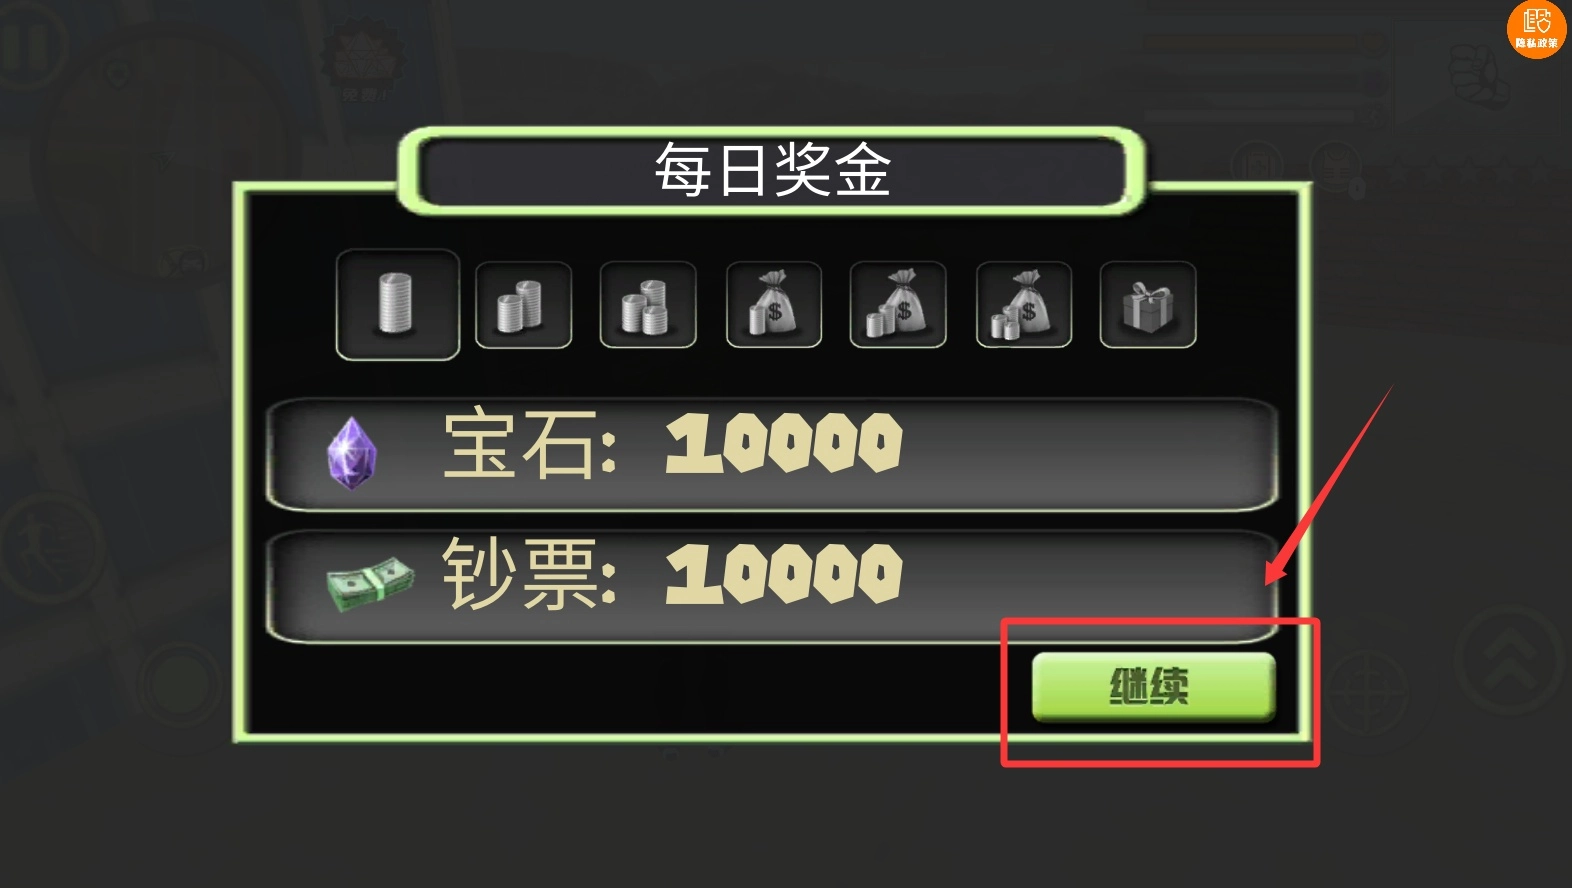This screenshot has width=1572, height=888.
Task: Click the 钞票 10000 reward row
Action: tap(771, 583)
